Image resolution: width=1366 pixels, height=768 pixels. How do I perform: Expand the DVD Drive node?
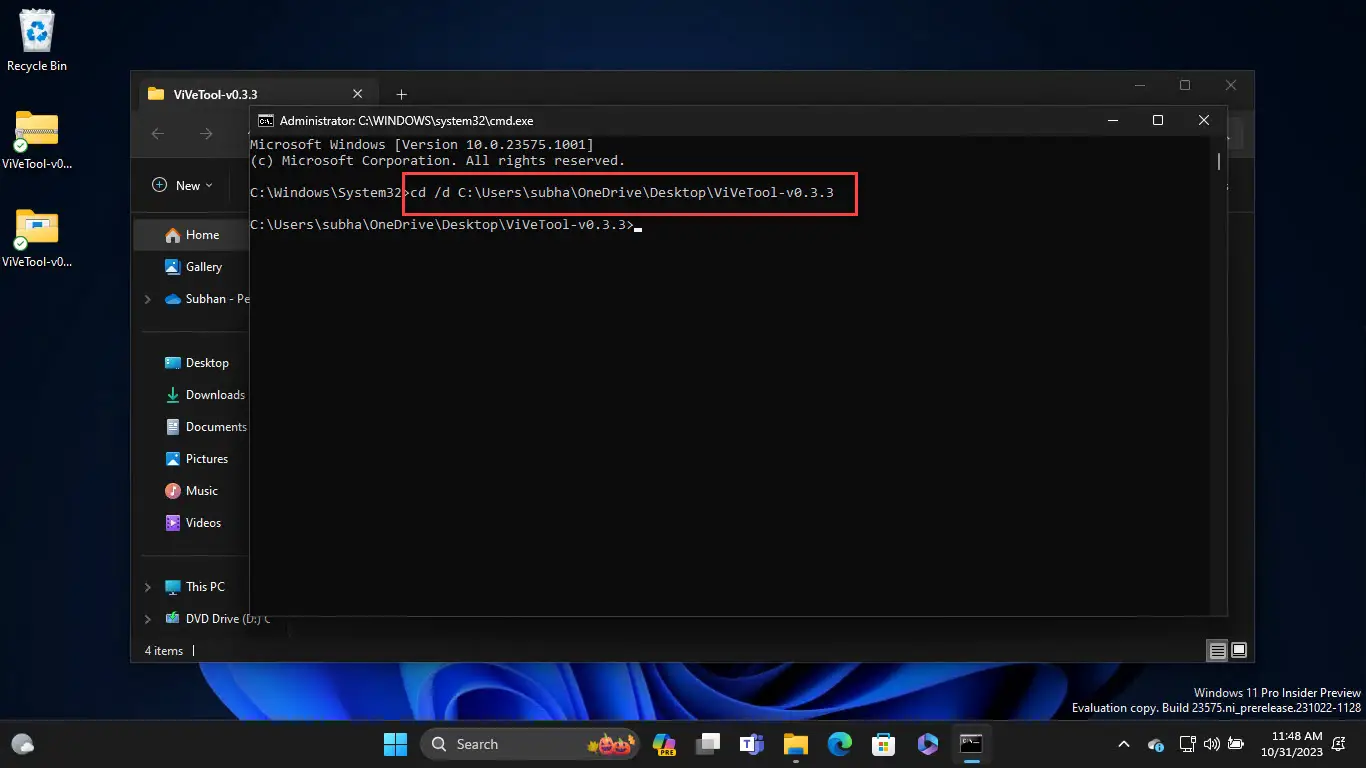[x=148, y=619]
